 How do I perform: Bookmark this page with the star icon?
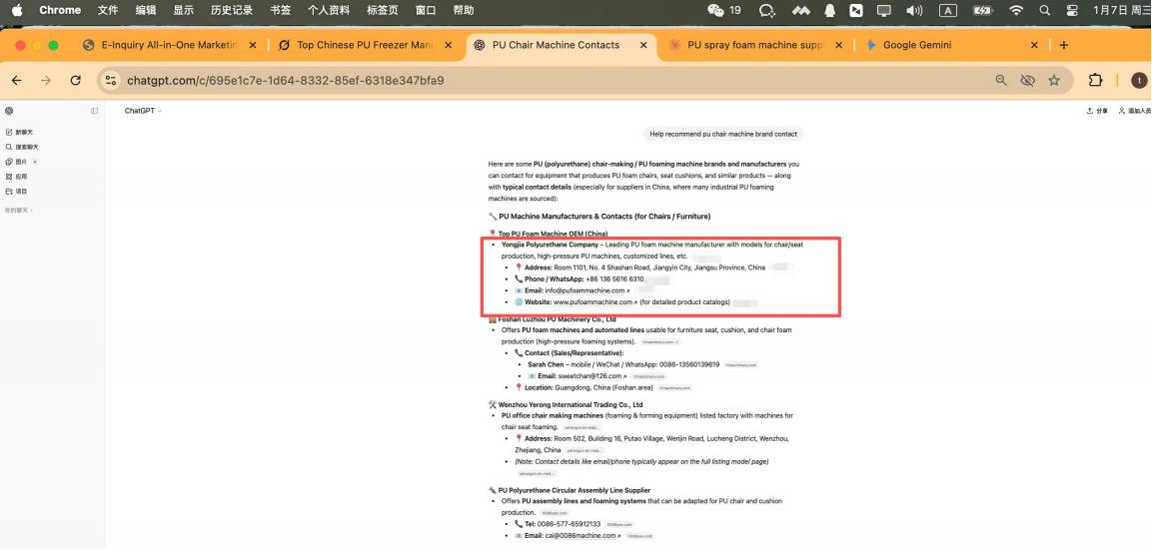coord(1054,80)
